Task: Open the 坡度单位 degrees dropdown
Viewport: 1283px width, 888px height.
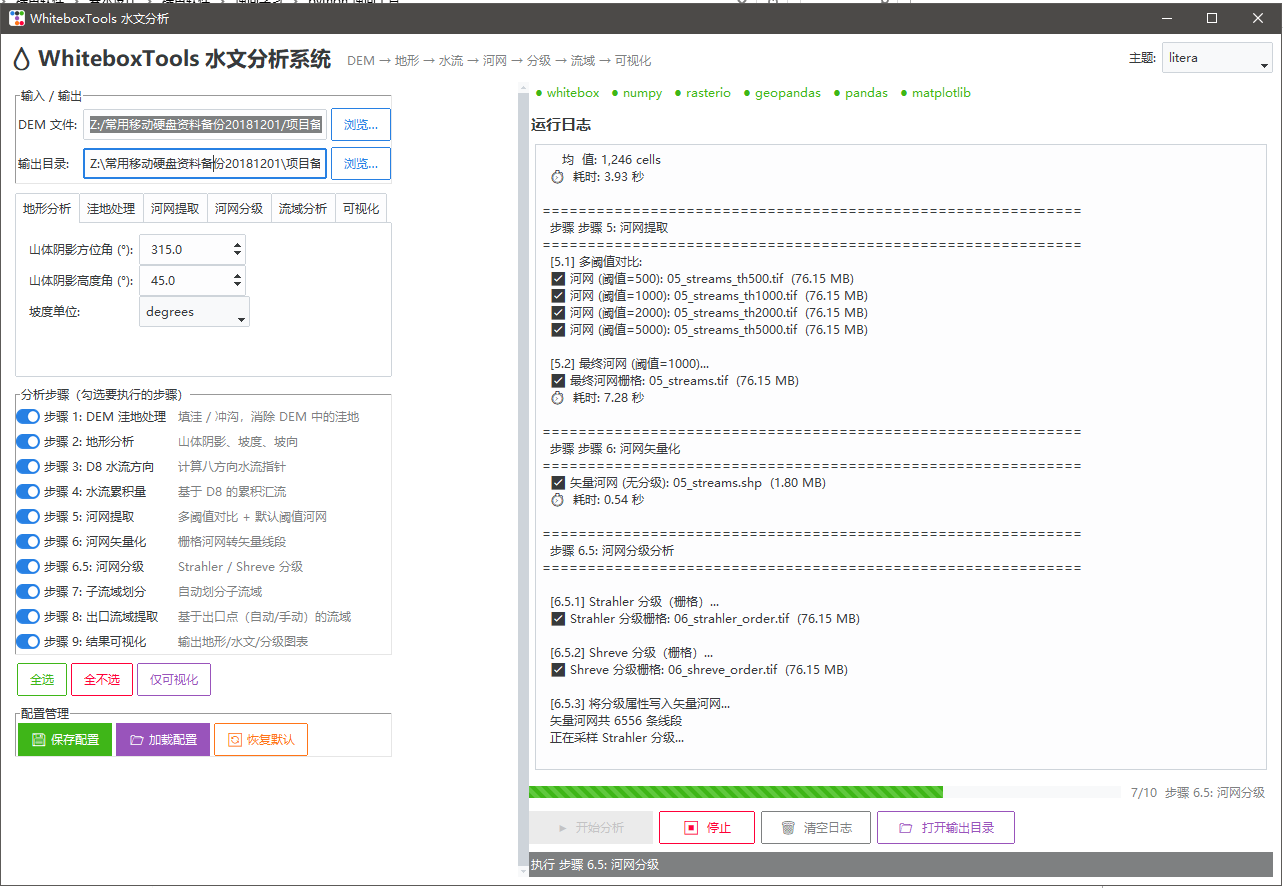Action: [x=194, y=312]
